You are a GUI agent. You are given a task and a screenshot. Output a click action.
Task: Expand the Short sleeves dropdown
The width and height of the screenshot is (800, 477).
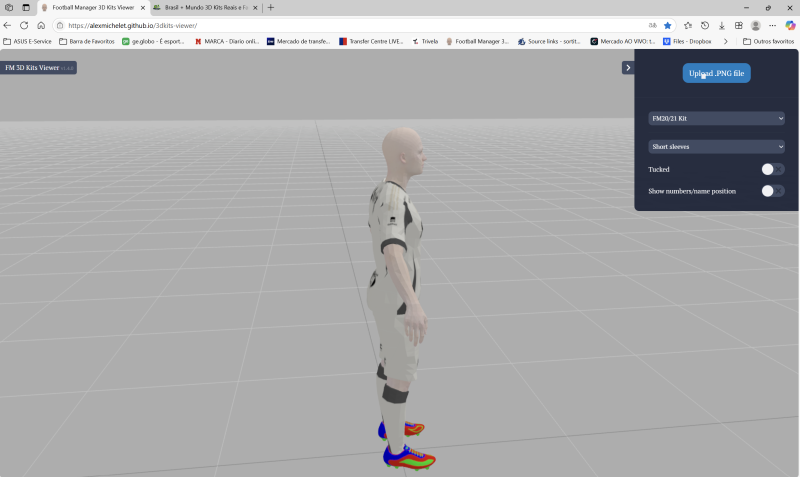pyautogui.click(x=716, y=146)
